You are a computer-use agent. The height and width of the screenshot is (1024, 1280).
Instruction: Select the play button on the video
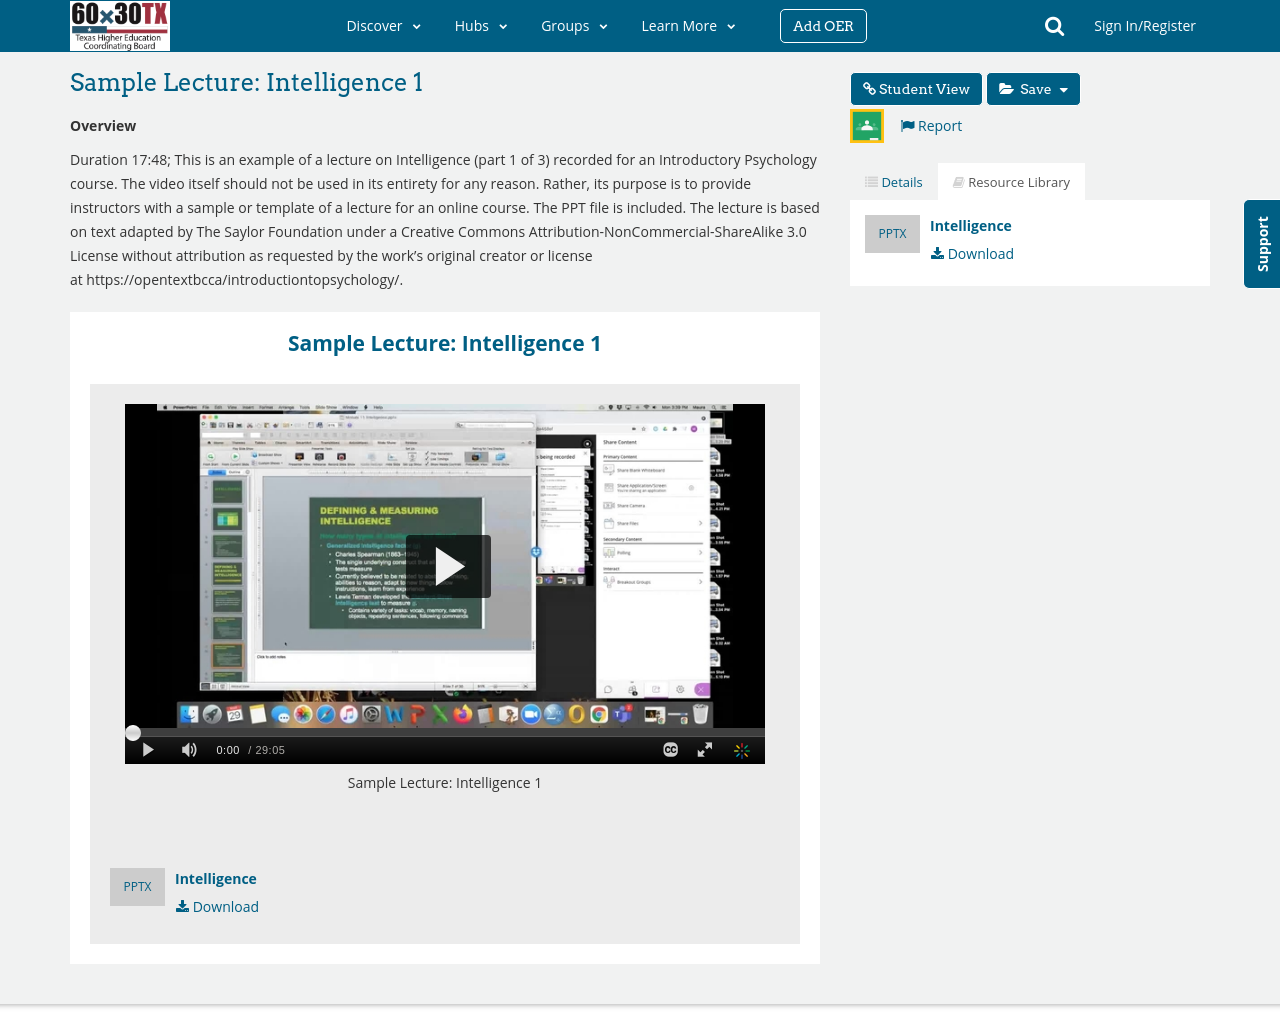click(x=146, y=749)
